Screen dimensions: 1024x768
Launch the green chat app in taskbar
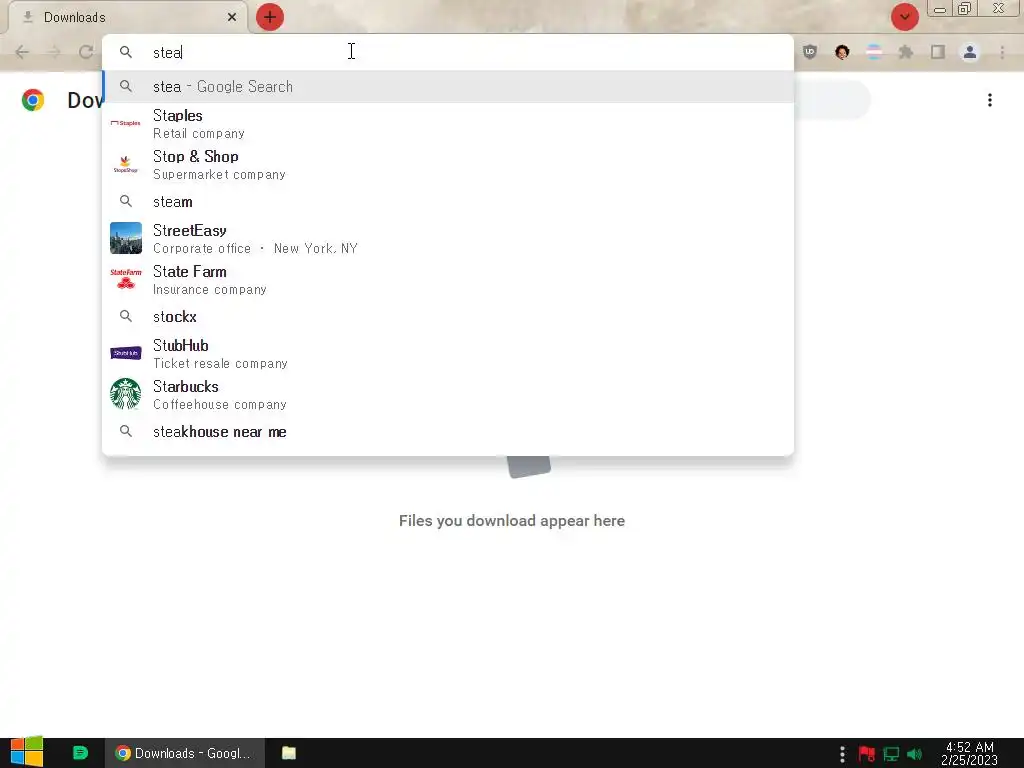[80, 753]
